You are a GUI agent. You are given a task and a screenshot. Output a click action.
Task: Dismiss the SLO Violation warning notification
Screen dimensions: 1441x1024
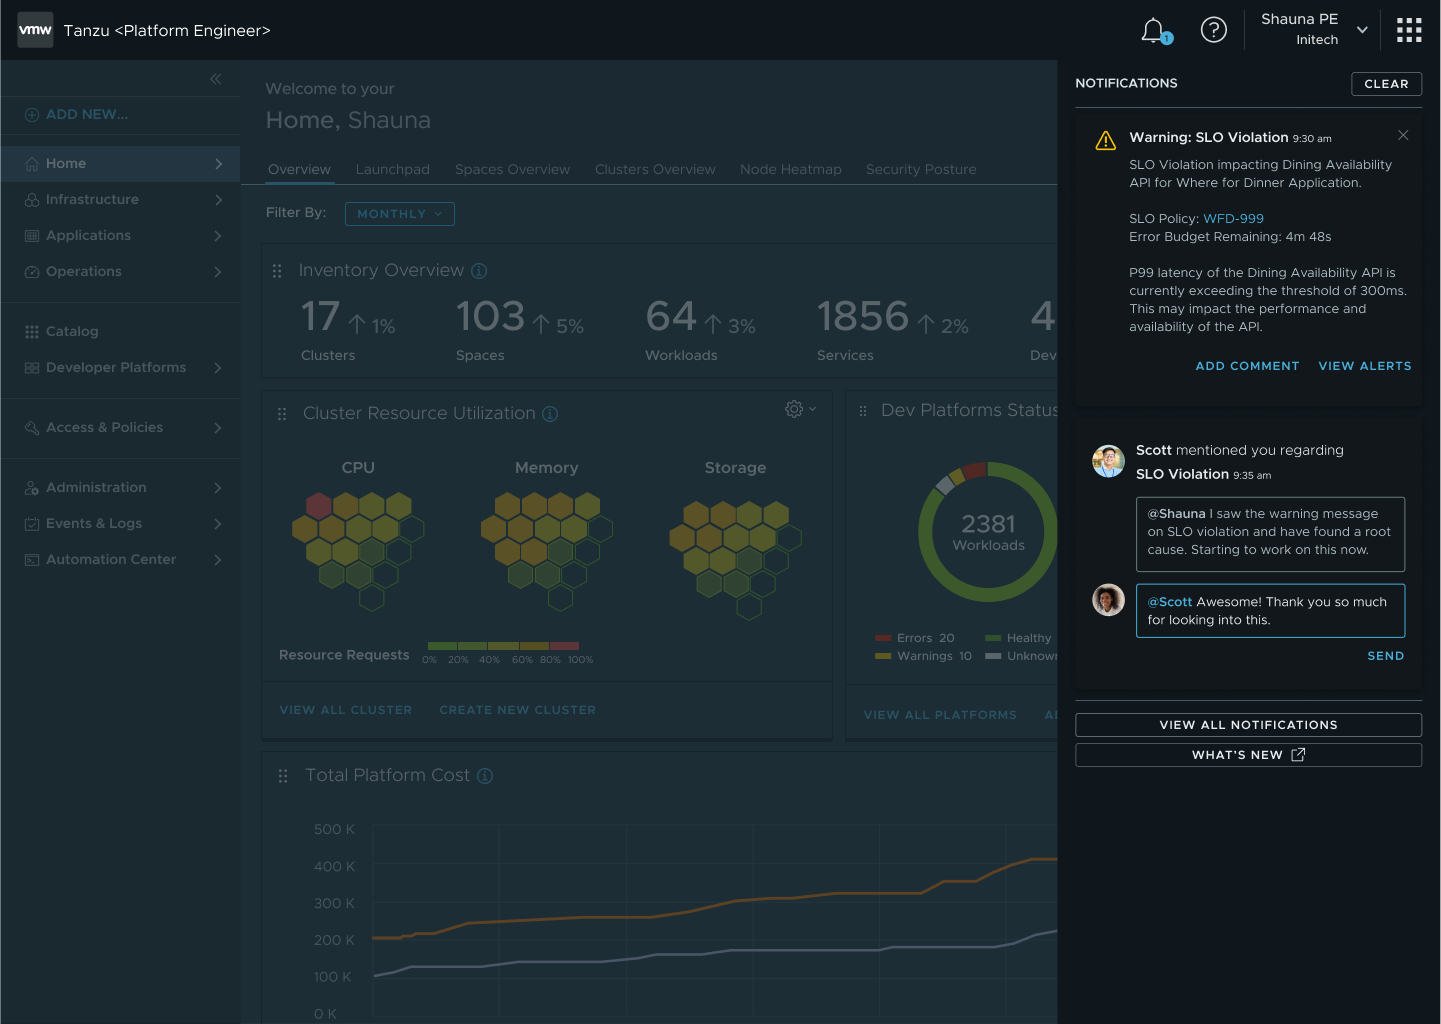[1402, 136]
